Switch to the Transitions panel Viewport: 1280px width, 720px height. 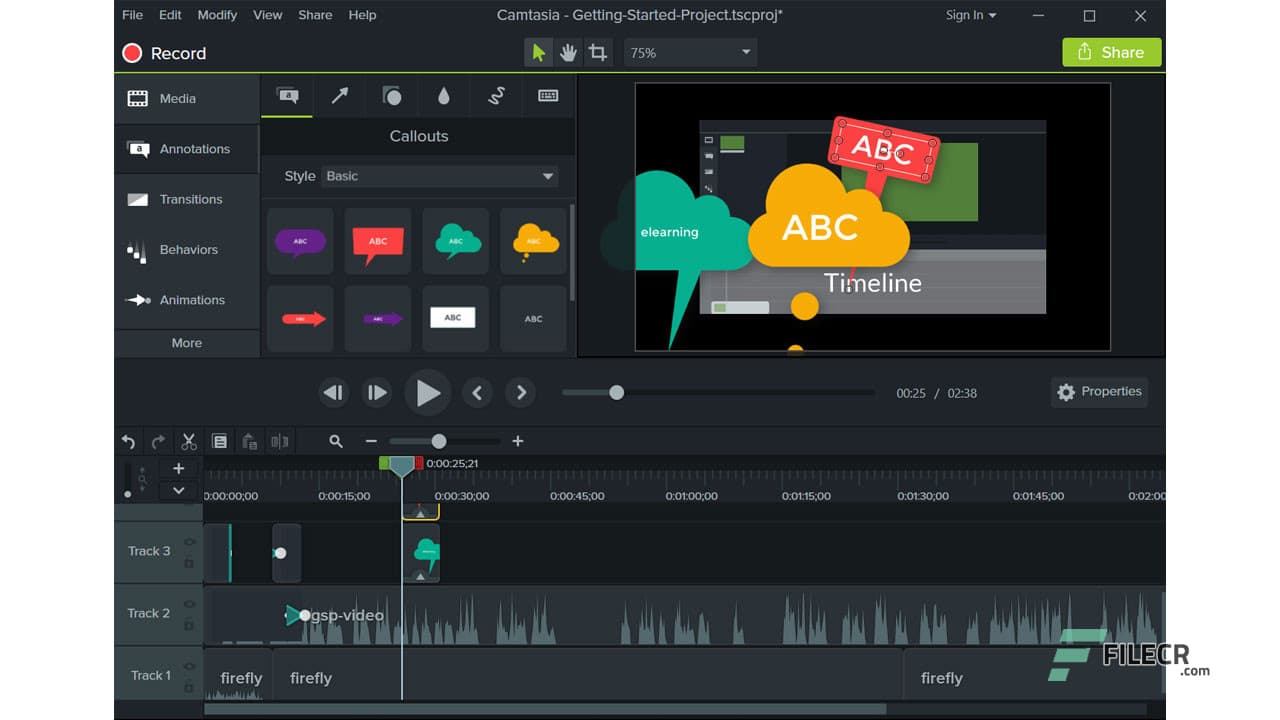tap(186, 199)
